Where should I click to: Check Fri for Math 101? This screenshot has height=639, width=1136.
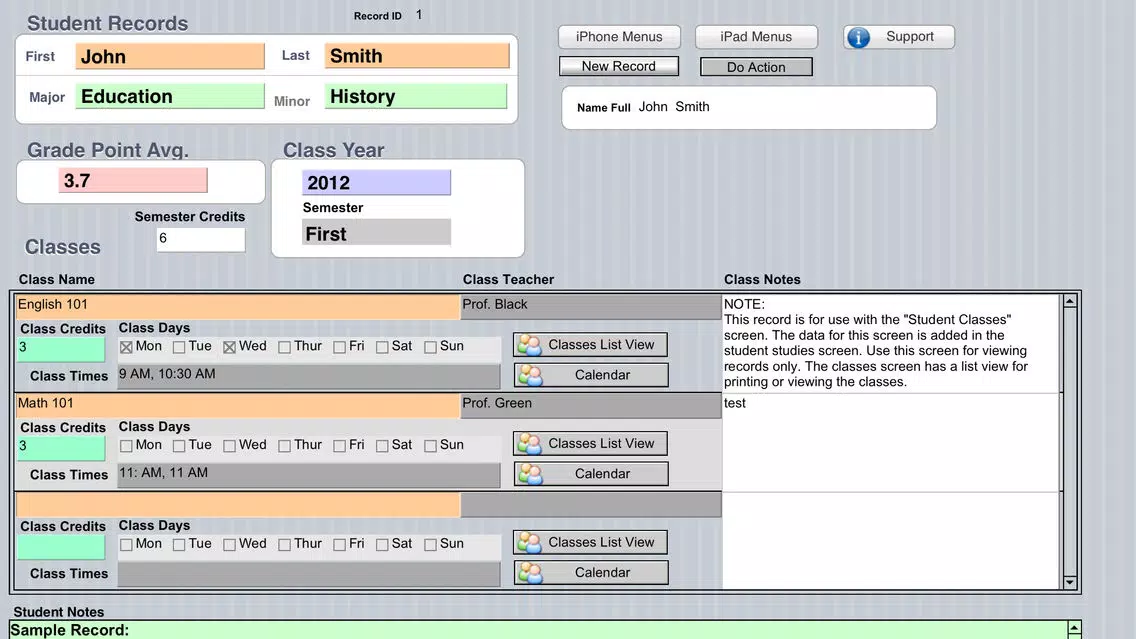(339, 446)
